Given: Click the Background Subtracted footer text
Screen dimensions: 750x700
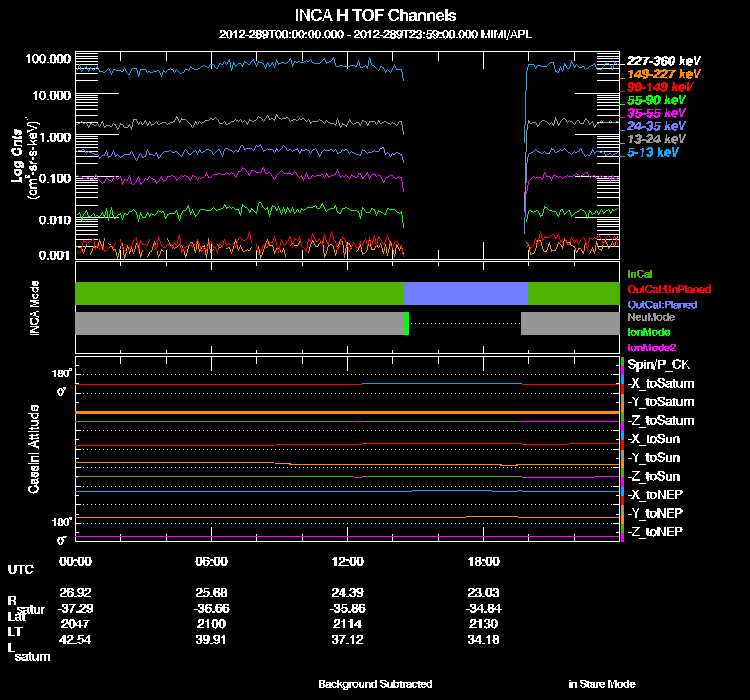Looking at the screenshot, I should point(375,684).
